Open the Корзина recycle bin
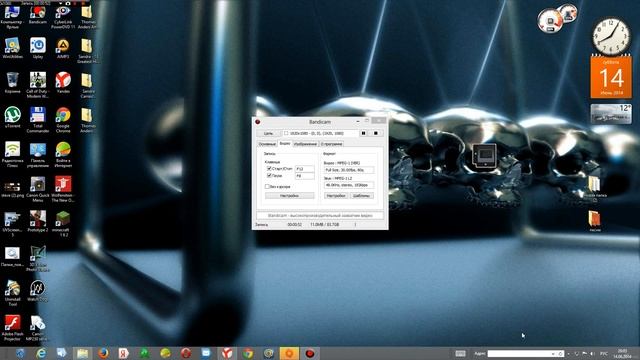The height and width of the screenshot is (360, 640). point(12,83)
